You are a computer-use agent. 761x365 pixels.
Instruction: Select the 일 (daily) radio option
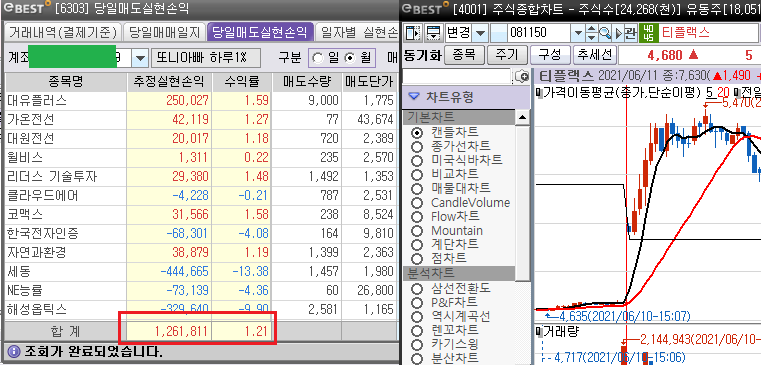pyautogui.click(x=318, y=58)
